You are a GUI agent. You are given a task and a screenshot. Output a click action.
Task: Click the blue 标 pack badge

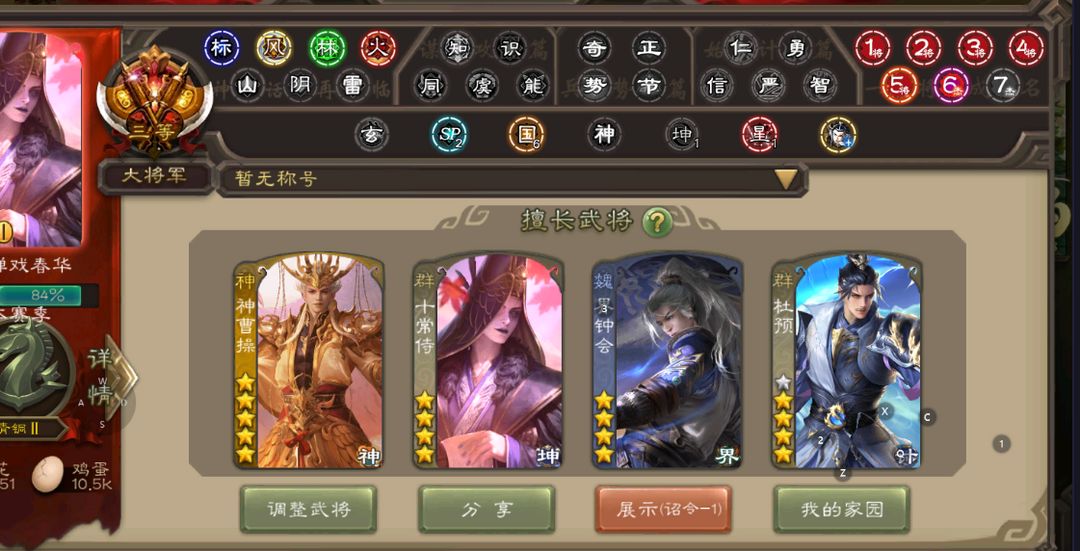[222, 48]
